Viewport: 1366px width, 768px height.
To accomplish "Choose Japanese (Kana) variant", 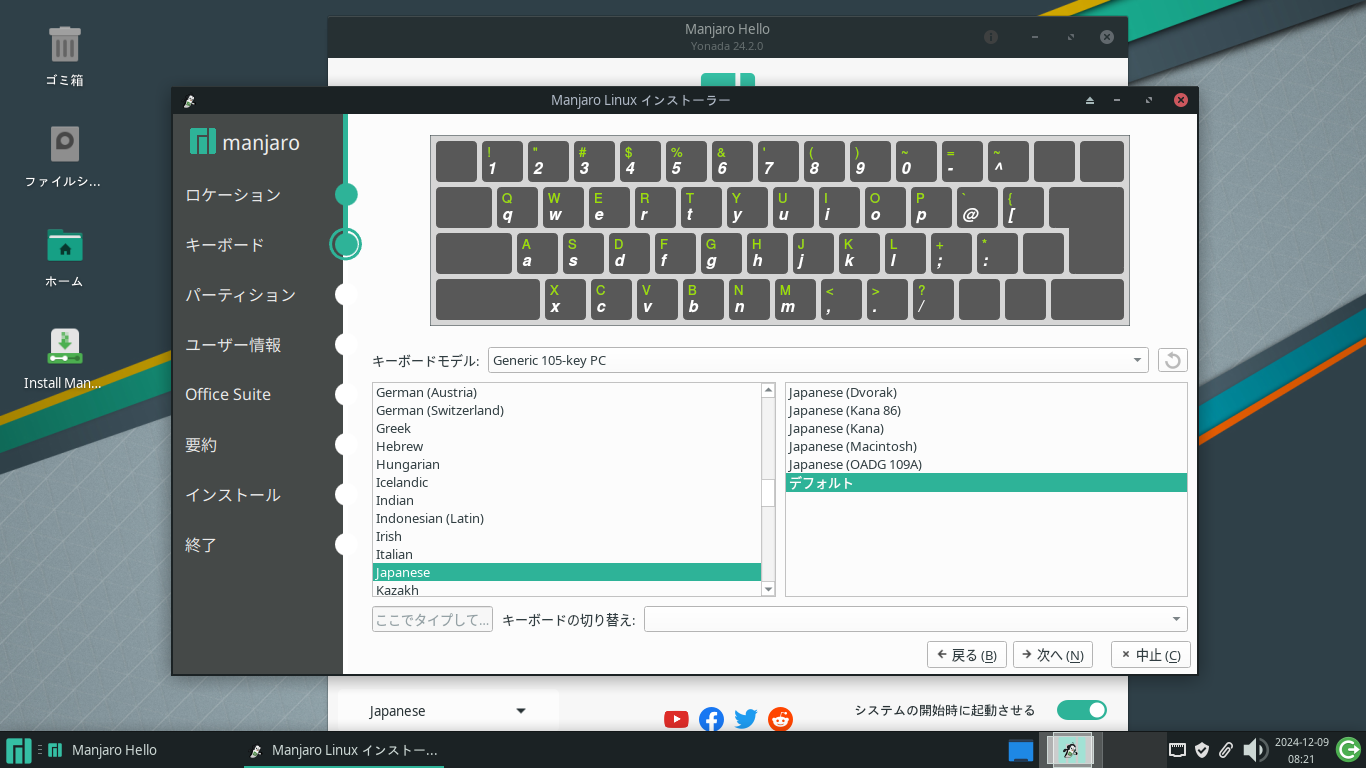I will pyautogui.click(x=986, y=428).
